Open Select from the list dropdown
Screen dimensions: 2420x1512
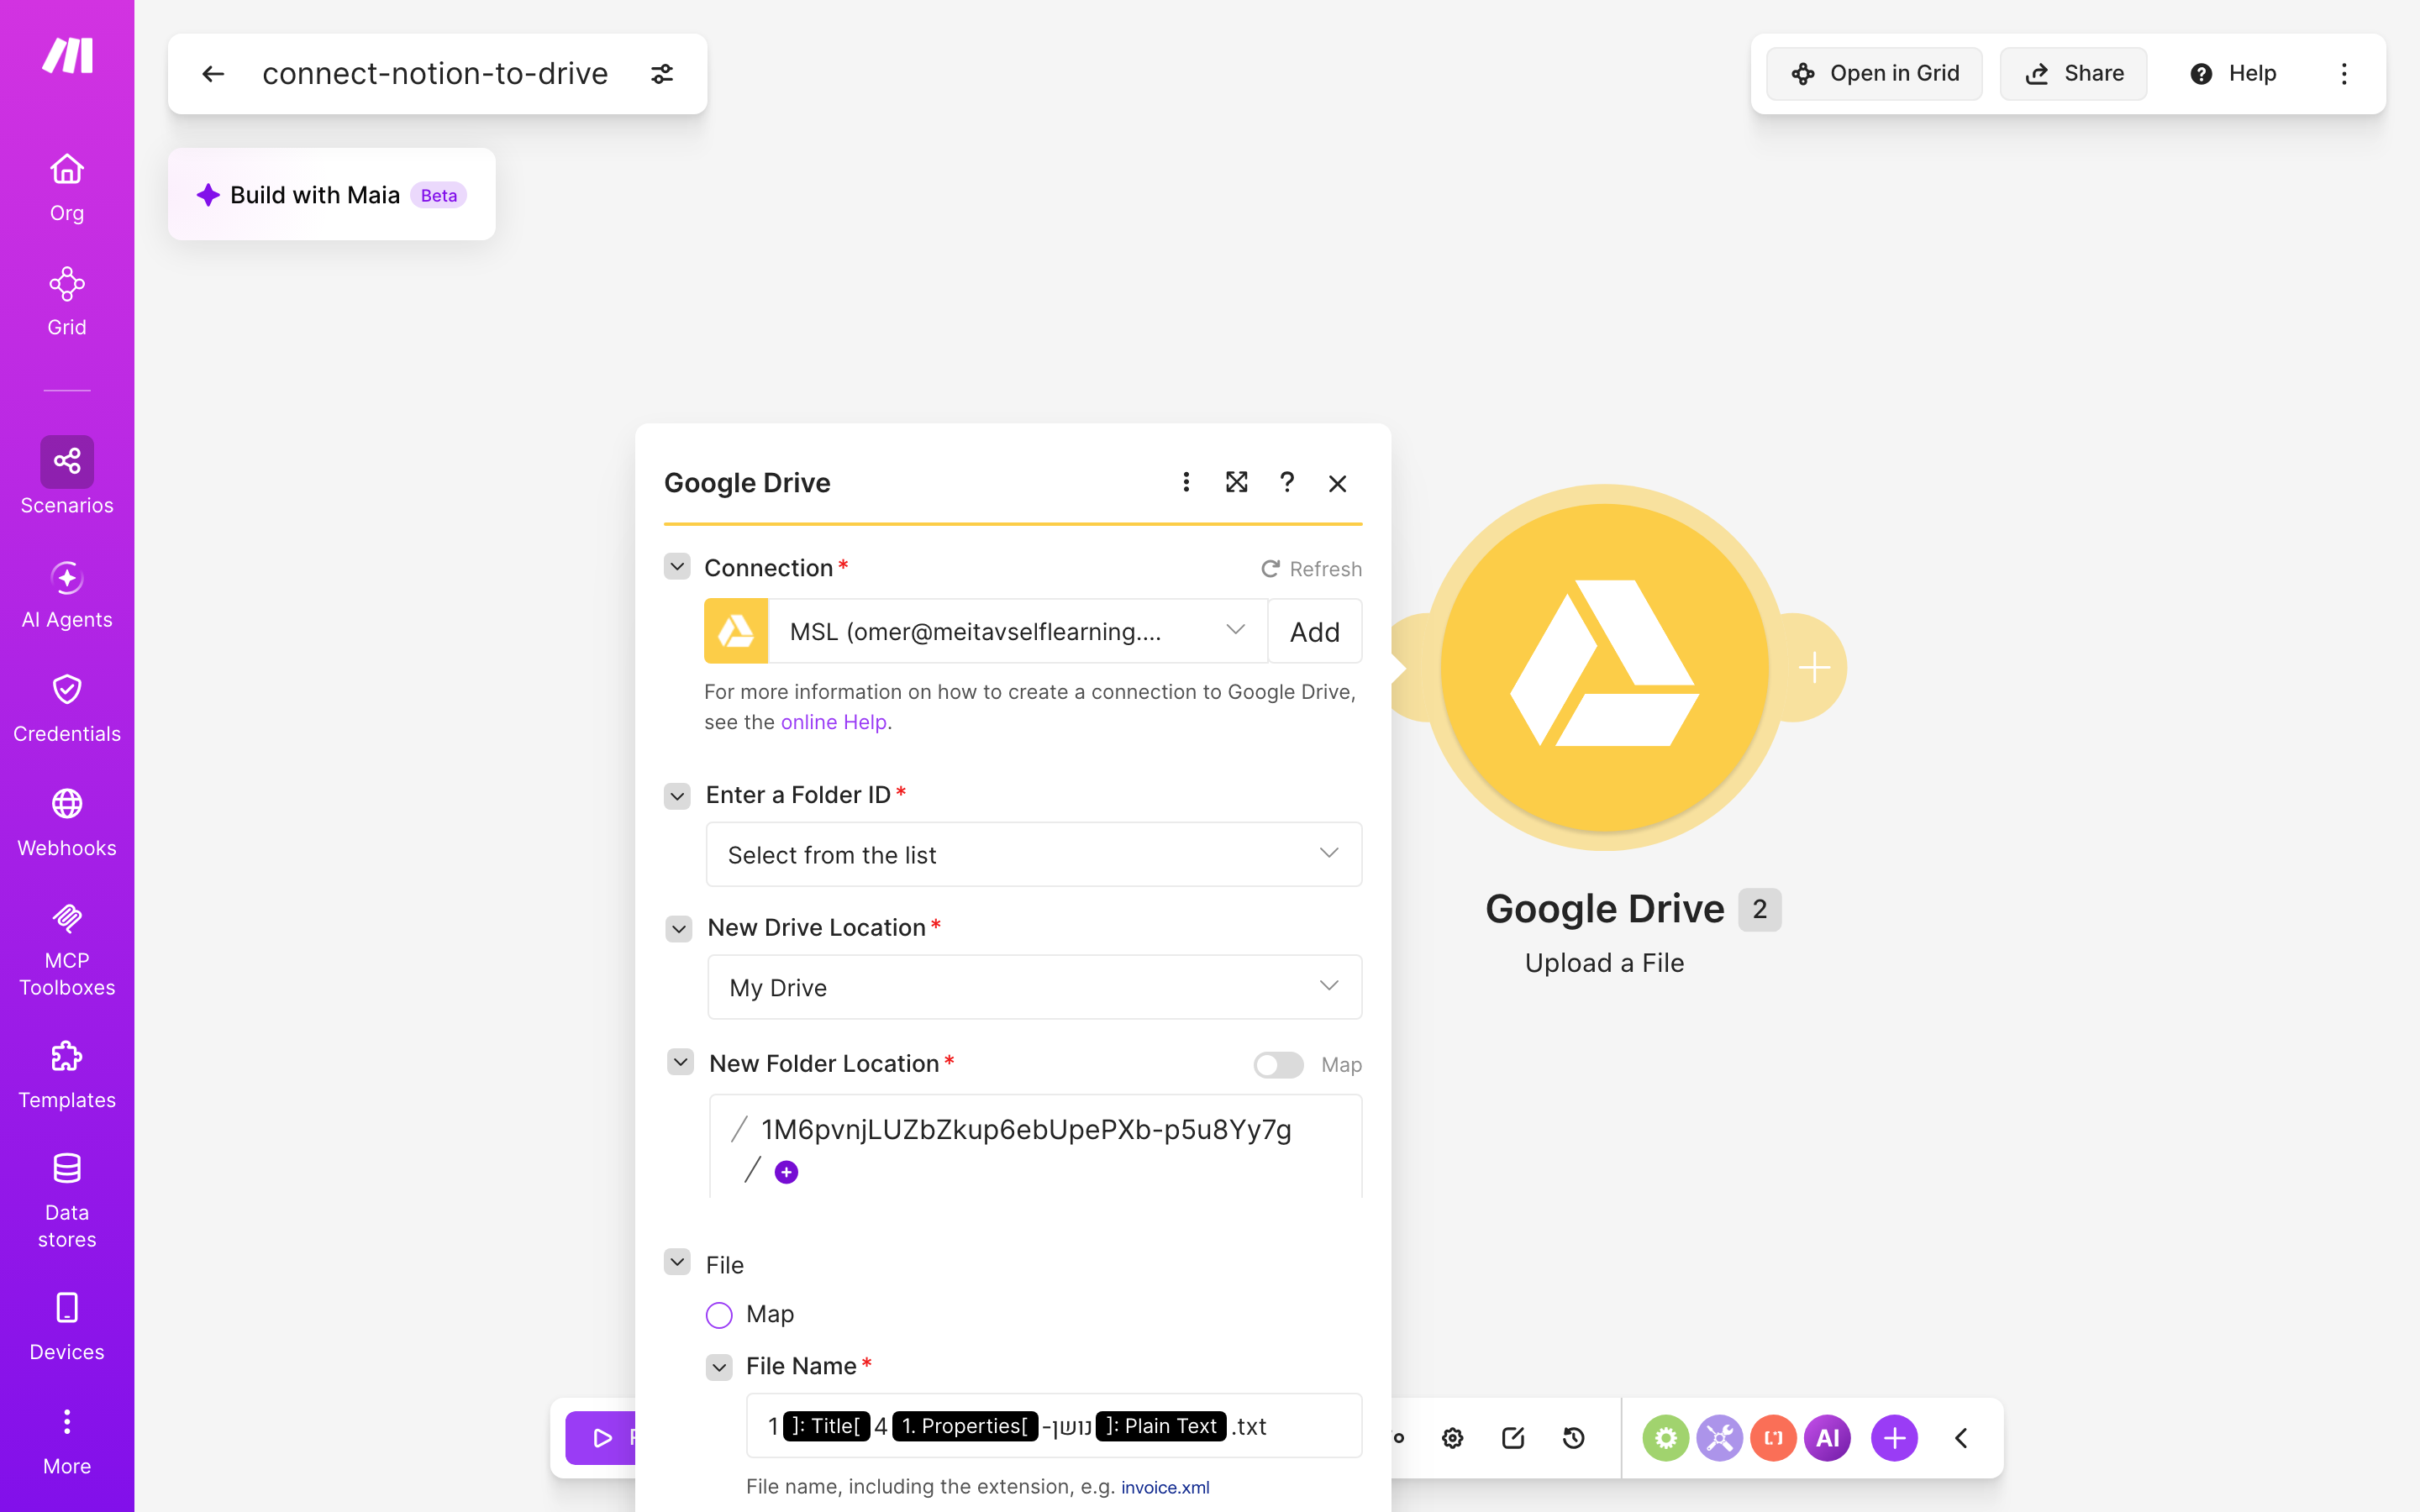pos(1033,854)
